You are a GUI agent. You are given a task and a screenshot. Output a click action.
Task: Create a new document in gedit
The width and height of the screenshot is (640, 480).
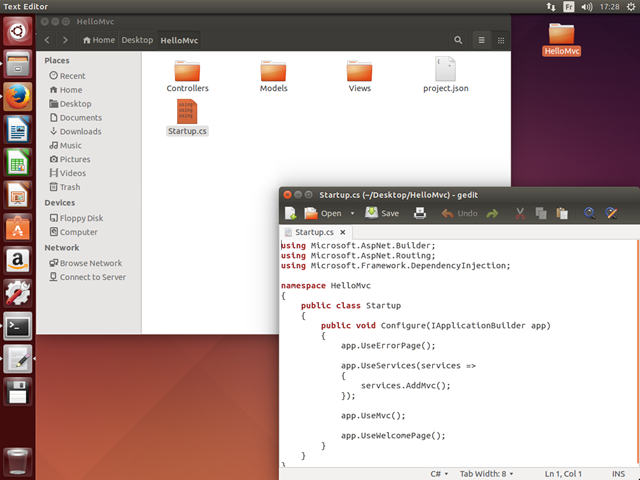(x=290, y=213)
